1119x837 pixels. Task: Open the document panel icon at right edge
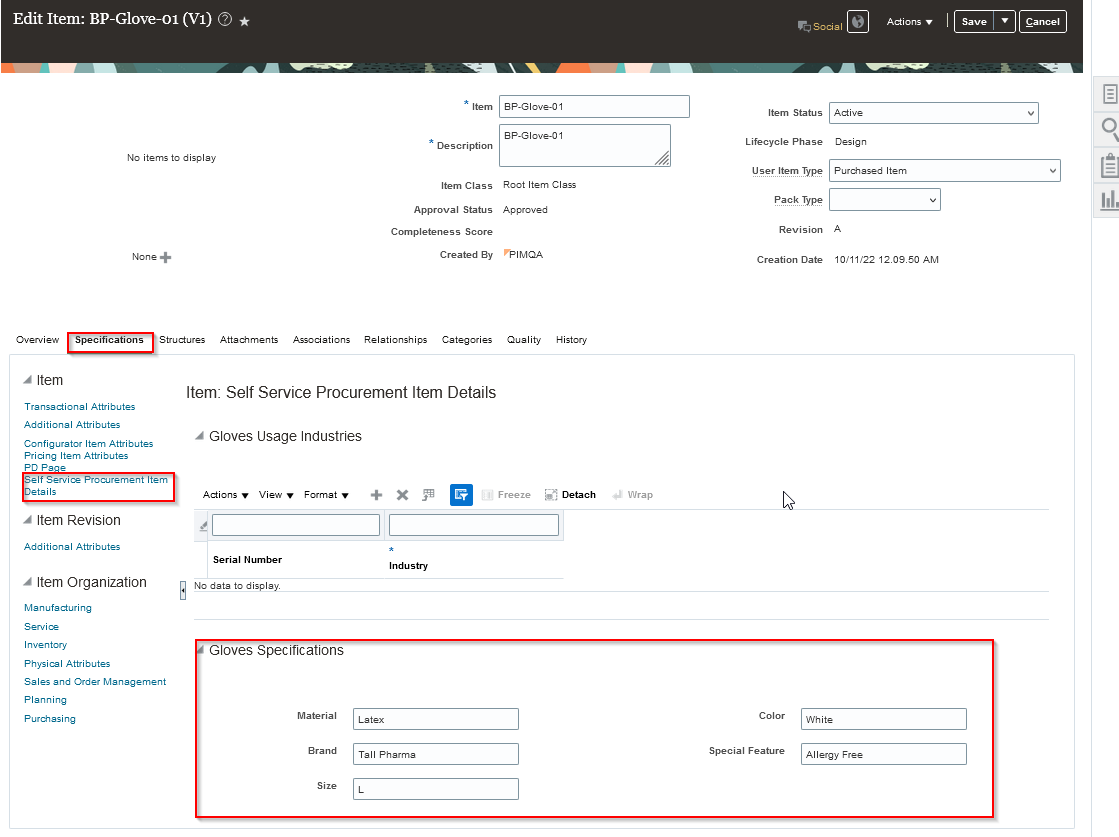click(x=1109, y=93)
